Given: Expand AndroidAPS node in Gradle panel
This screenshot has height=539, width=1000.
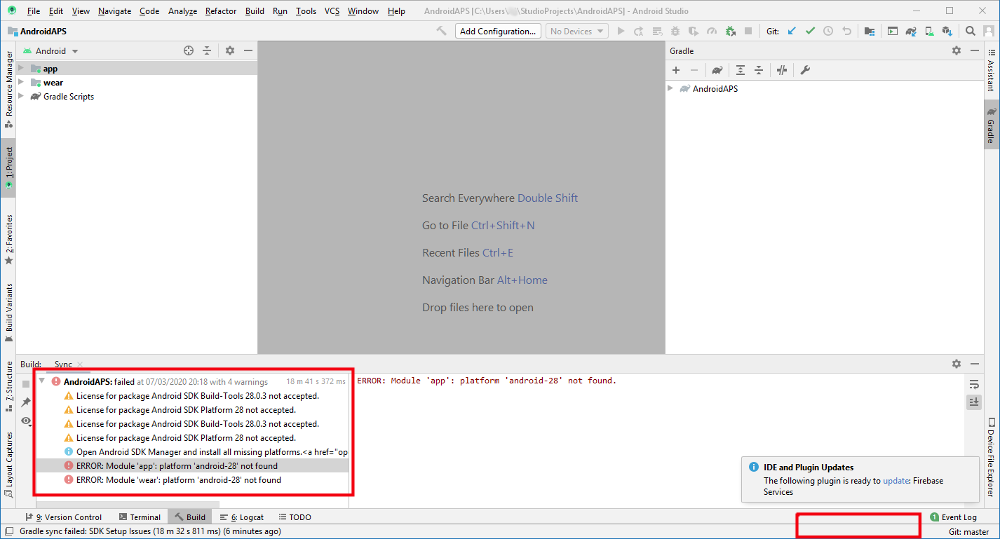Looking at the screenshot, I should 671,88.
